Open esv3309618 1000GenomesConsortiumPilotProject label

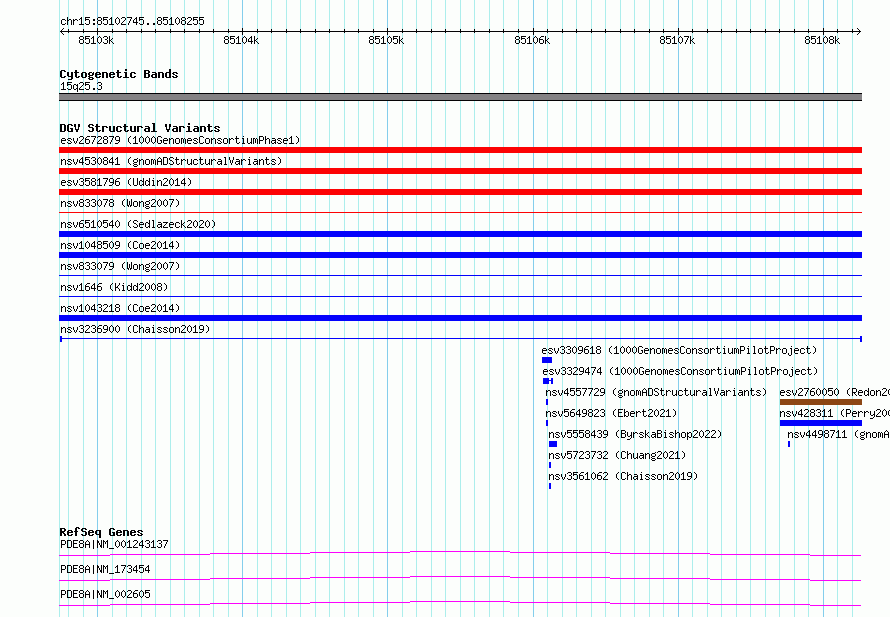tap(679, 350)
